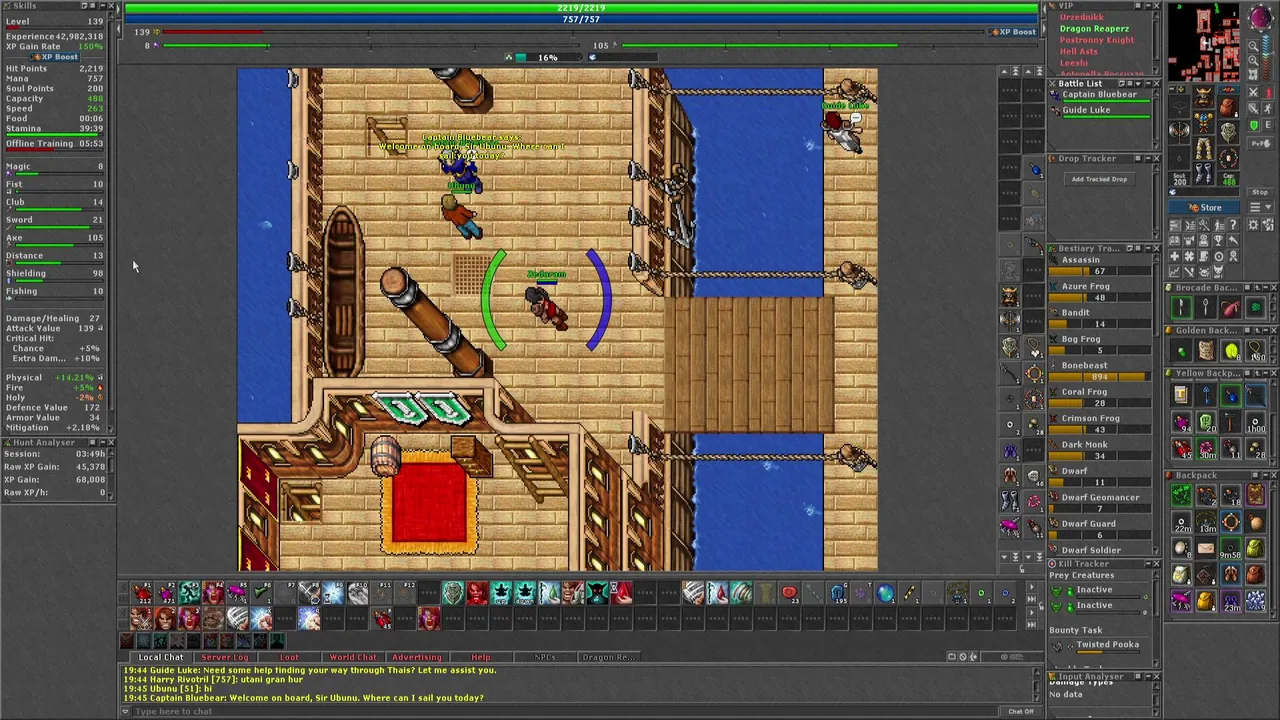Select green item in Brocade Backpack
The width and height of the screenshot is (1280, 720).
(1255, 307)
